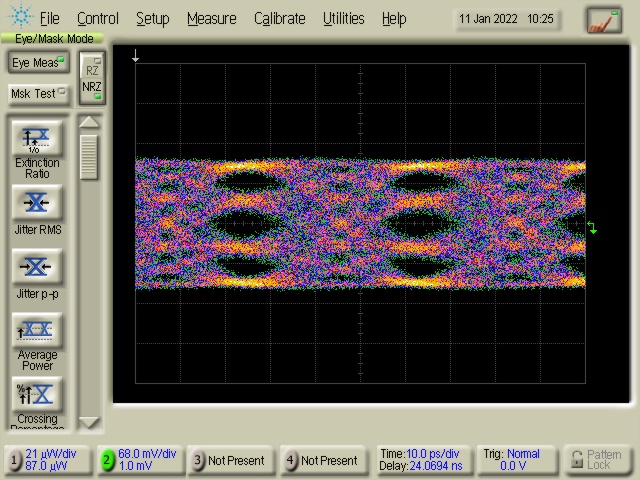
Task: Click the Extinction Ratio measurement icon
Action: [36, 138]
